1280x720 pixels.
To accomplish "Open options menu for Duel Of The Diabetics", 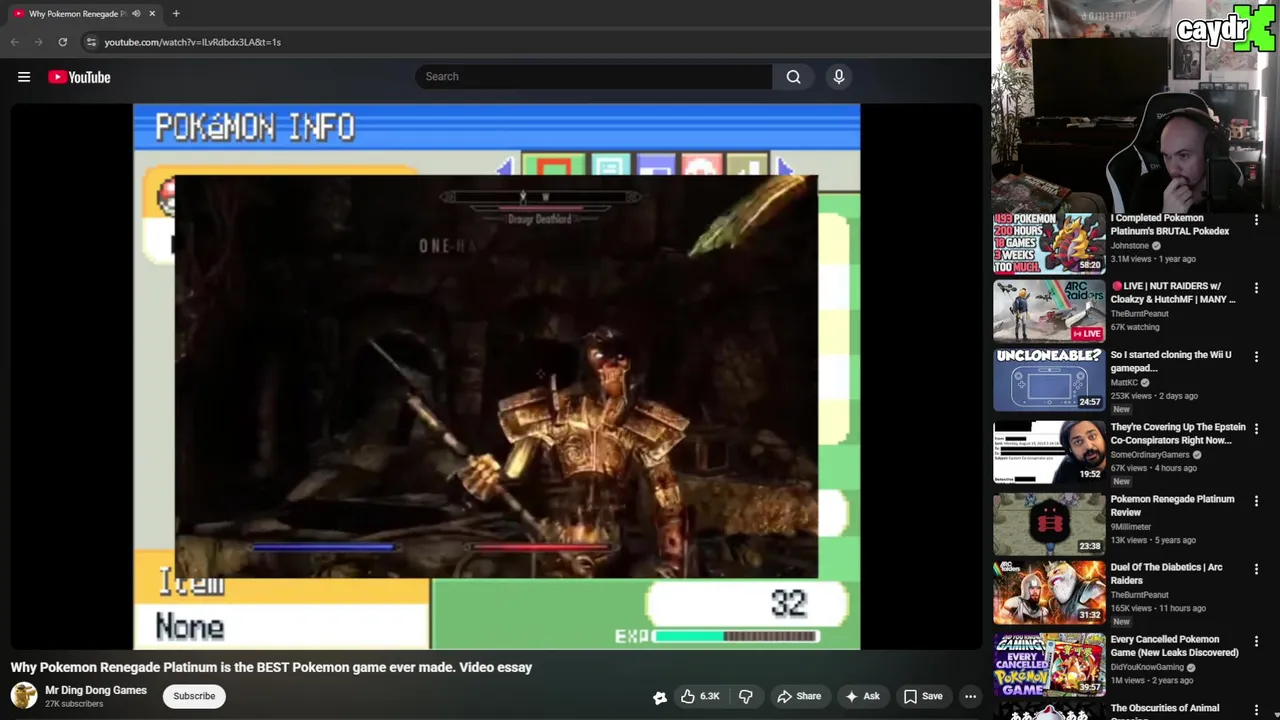I will (1256, 569).
